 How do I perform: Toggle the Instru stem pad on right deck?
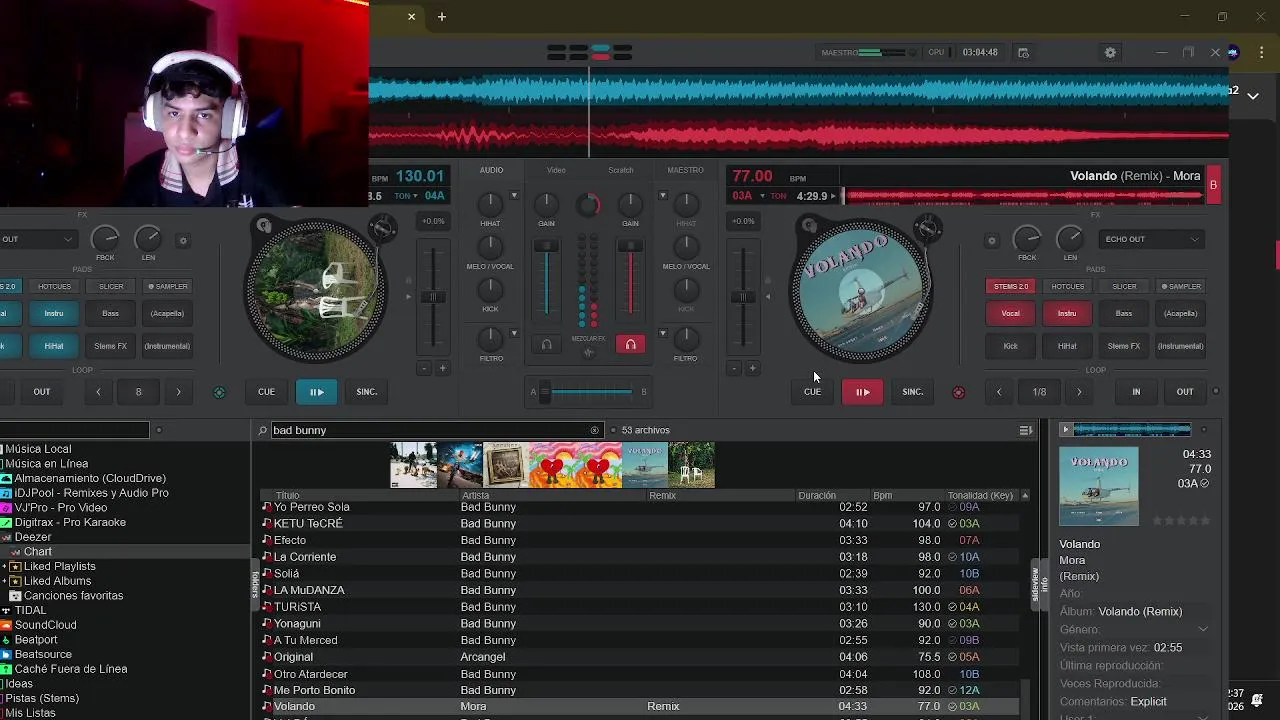click(x=1067, y=314)
